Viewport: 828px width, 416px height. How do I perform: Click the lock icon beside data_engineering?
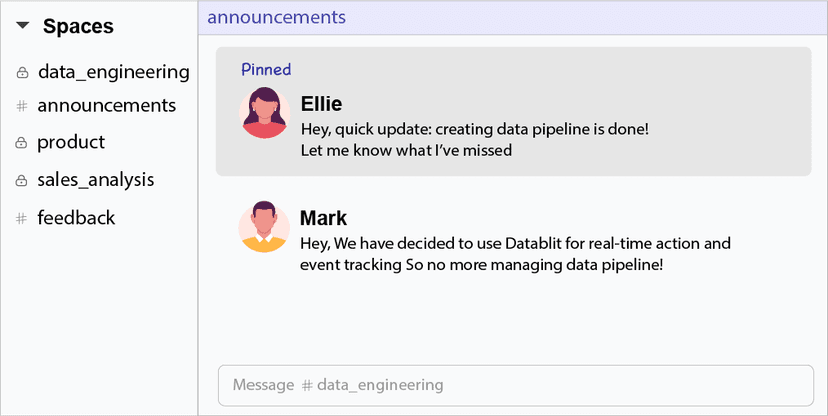(21, 73)
